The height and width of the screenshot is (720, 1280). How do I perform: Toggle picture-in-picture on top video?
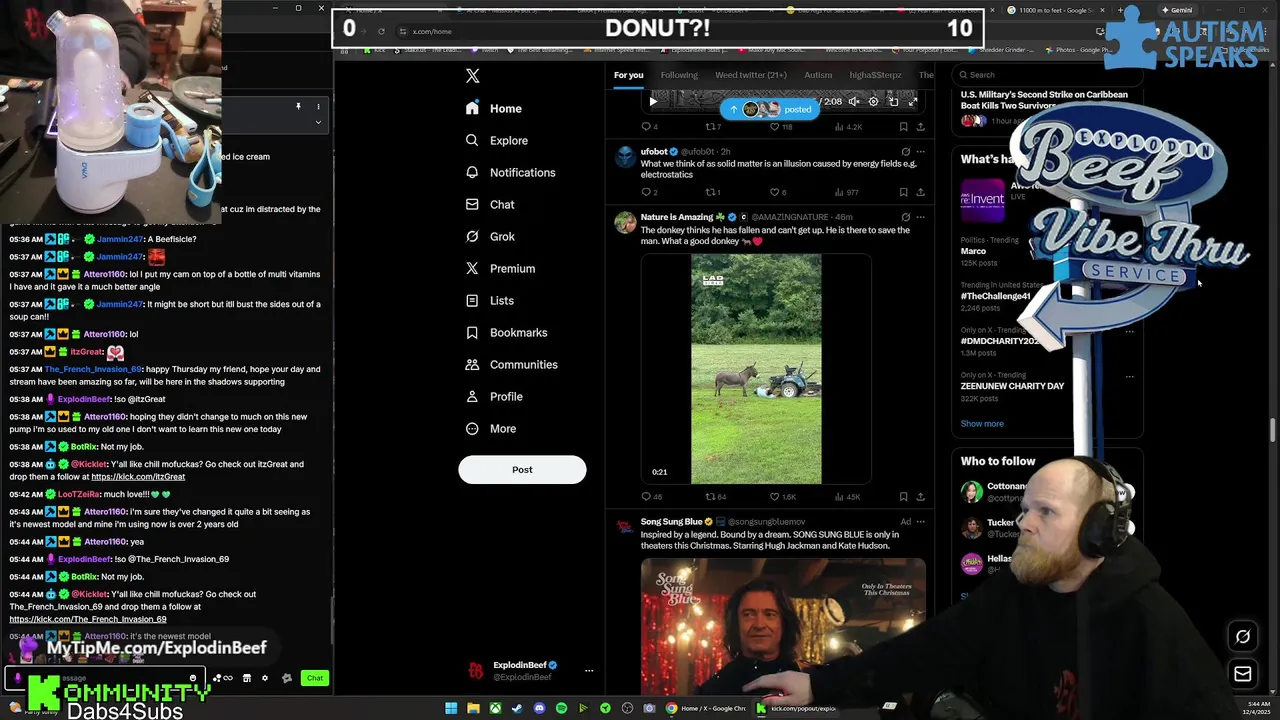[x=893, y=101]
